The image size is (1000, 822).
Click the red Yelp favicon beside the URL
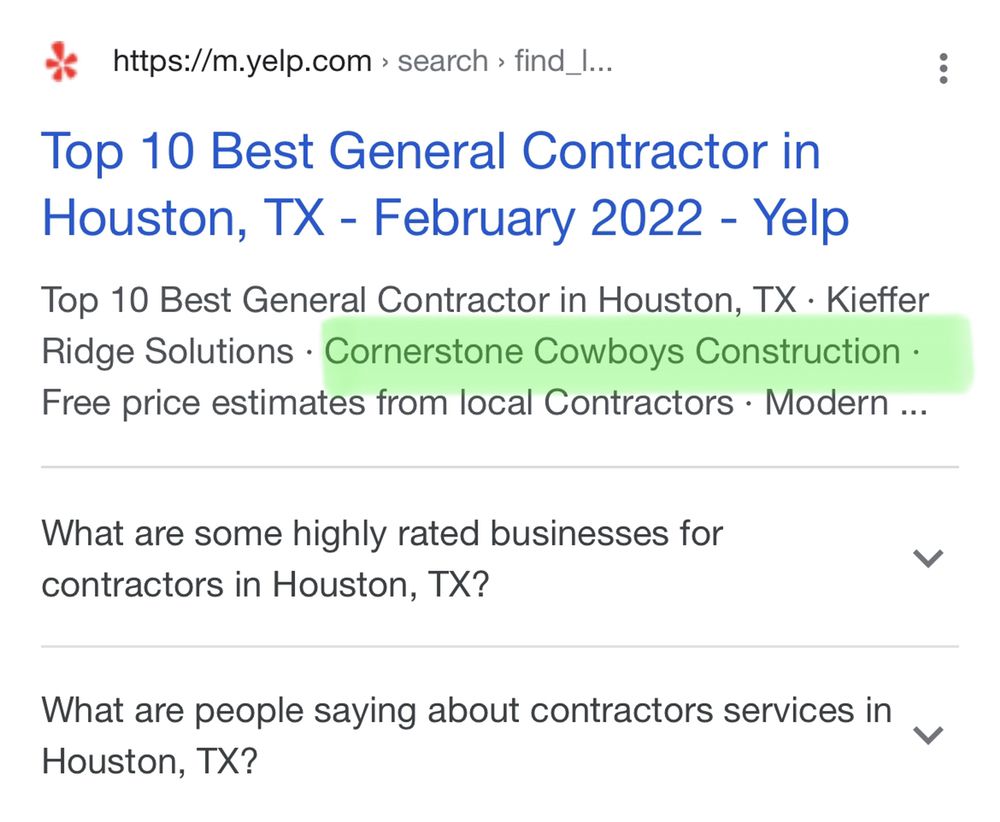[59, 61]
